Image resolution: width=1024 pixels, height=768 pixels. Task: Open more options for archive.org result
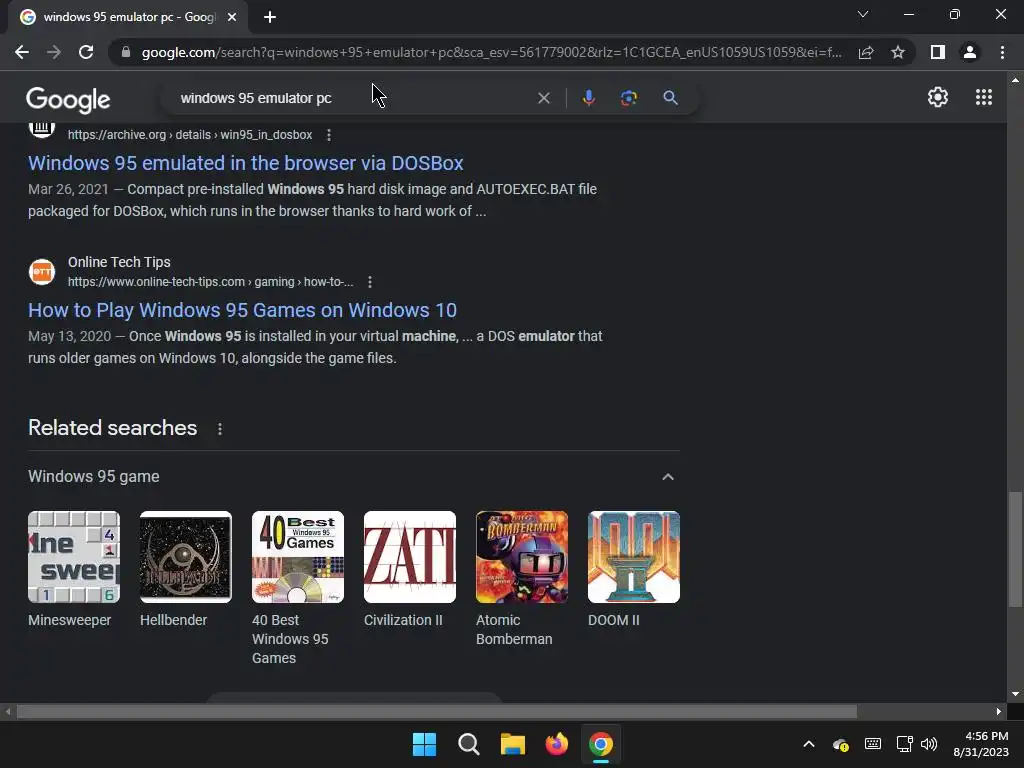pyautogui.click(x=329, y=135)
